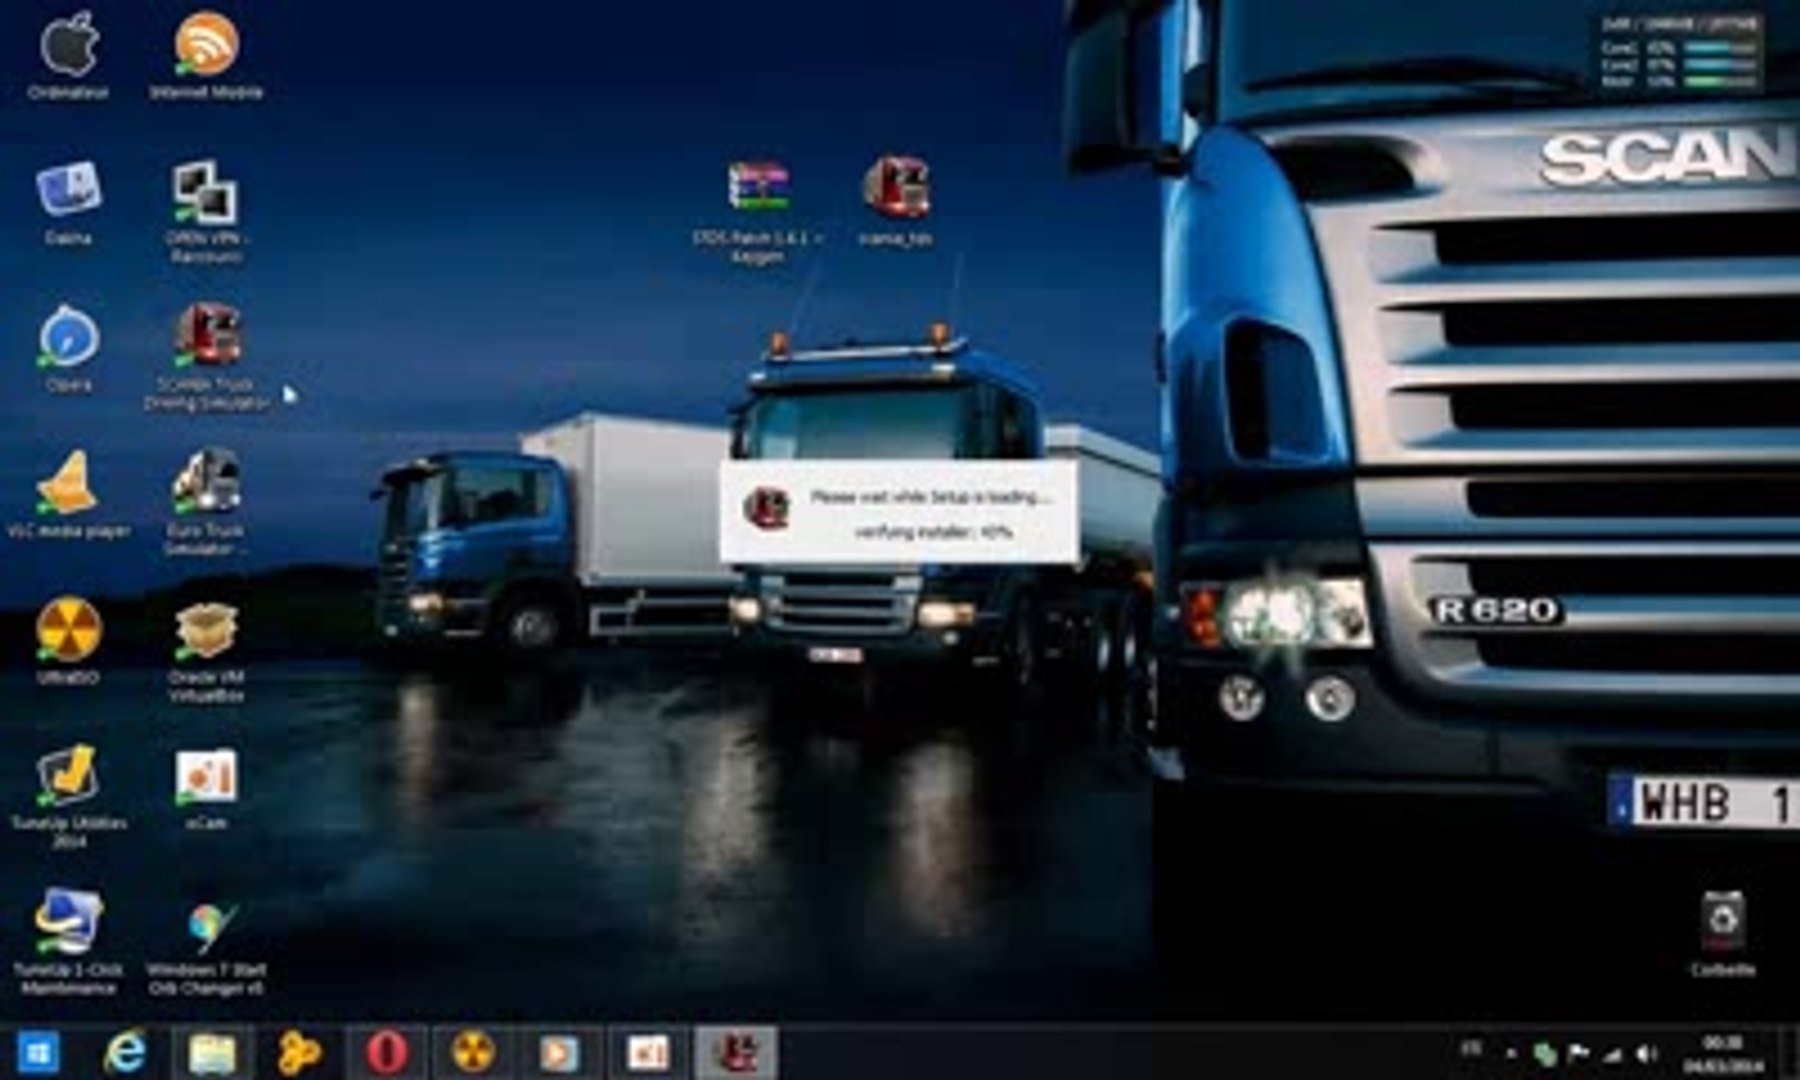This screenshot has width=1800, height=1080.
Task: Open the network signal tray icon
Action: point(1612,1053)
